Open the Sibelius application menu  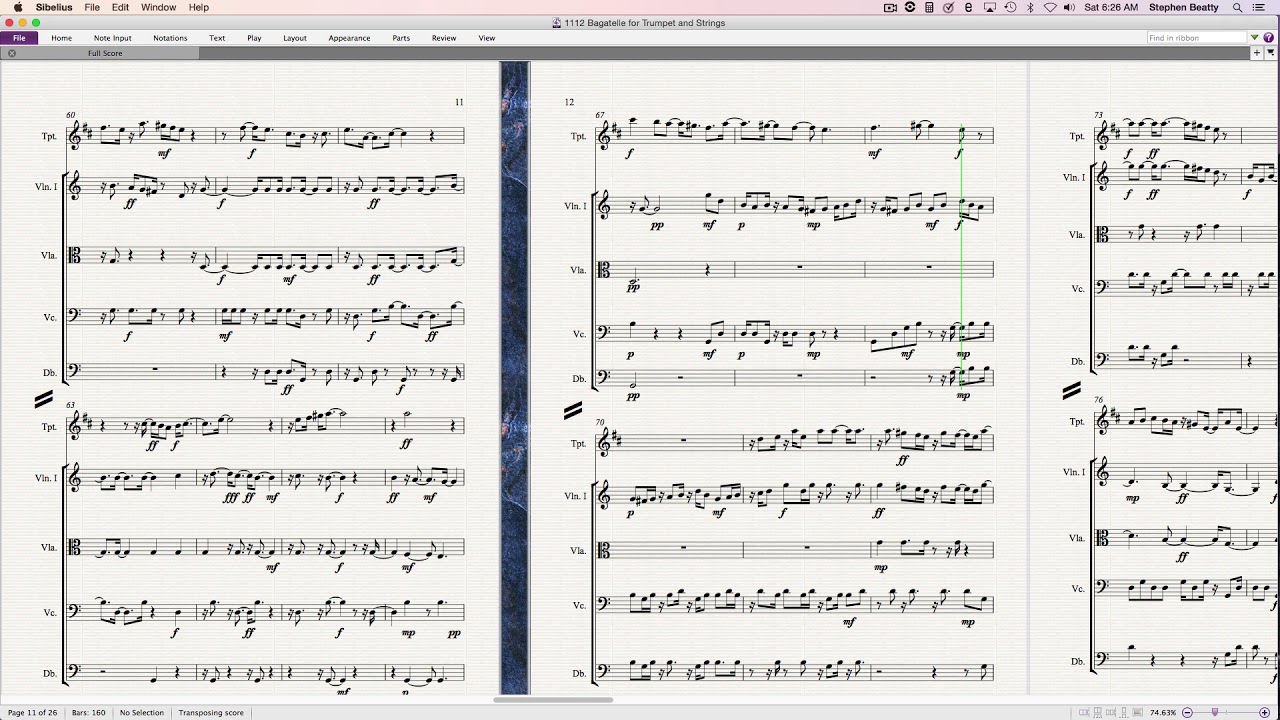[54, 7]
